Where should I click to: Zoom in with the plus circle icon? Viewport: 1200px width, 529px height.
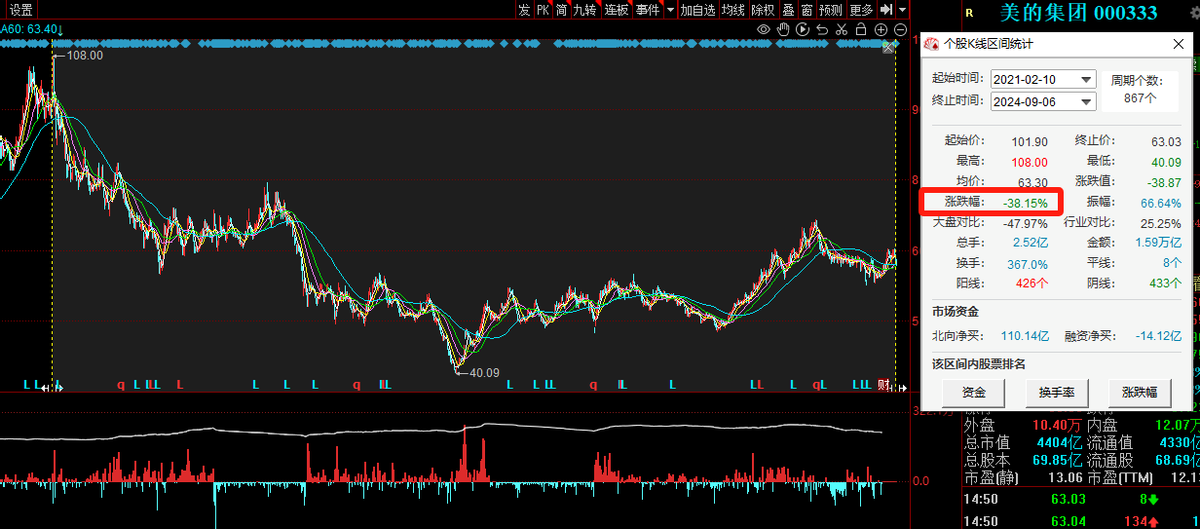pyautogui.click(x=881, y=29)
